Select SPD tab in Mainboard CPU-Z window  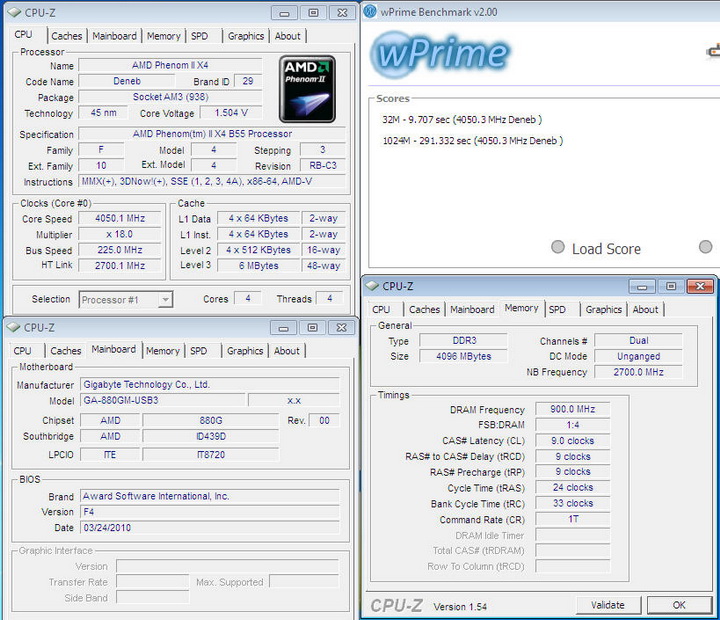(198, 351)
